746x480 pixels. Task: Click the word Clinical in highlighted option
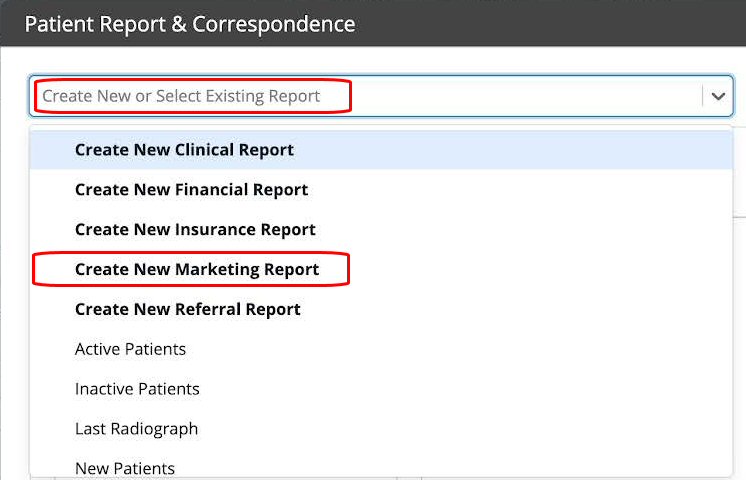205,150
